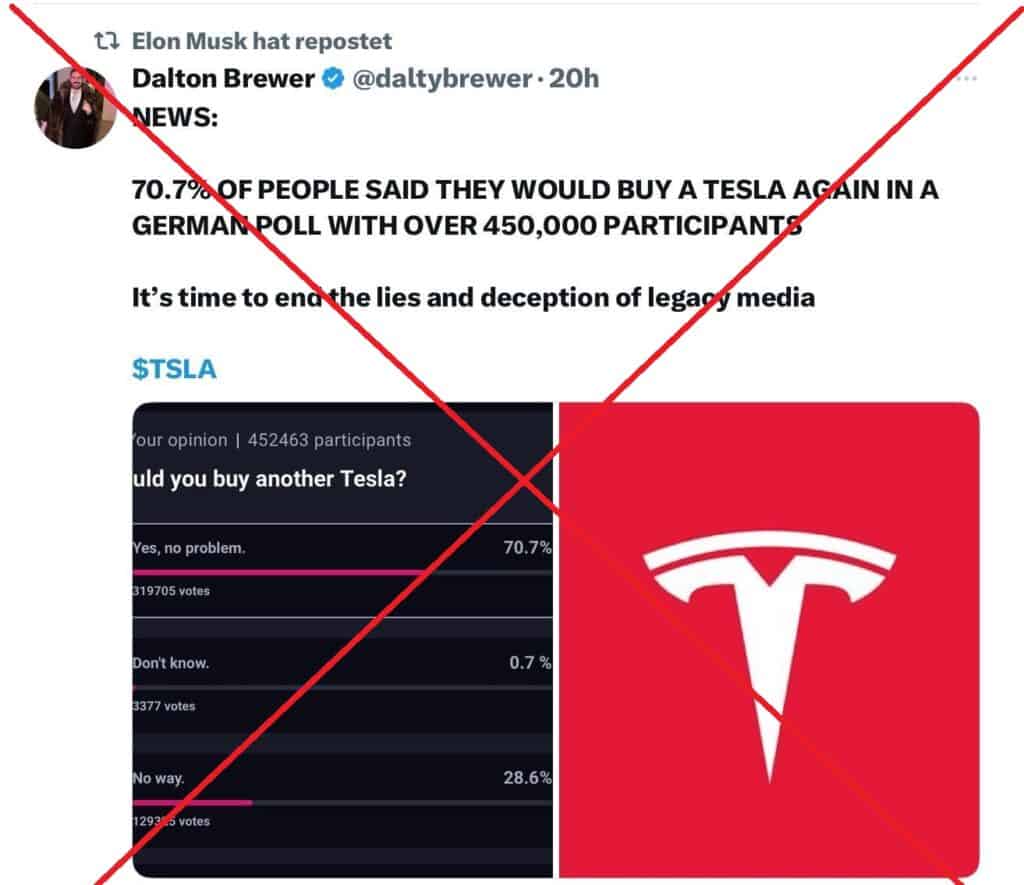The image size is (1024, 885).
Task: Choose the "No way." poll option
Action: (158, 778)
